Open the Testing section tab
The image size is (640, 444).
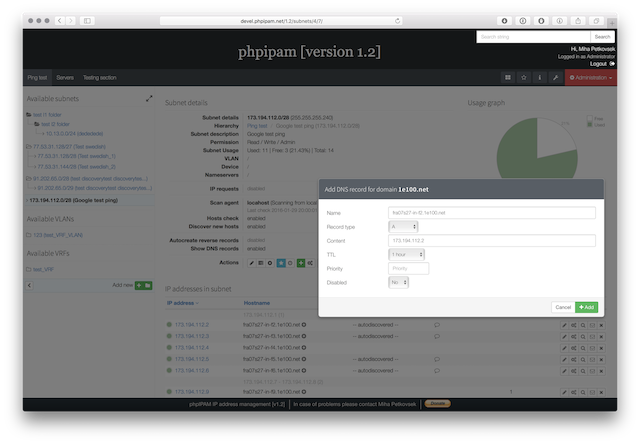click(100, 78)
